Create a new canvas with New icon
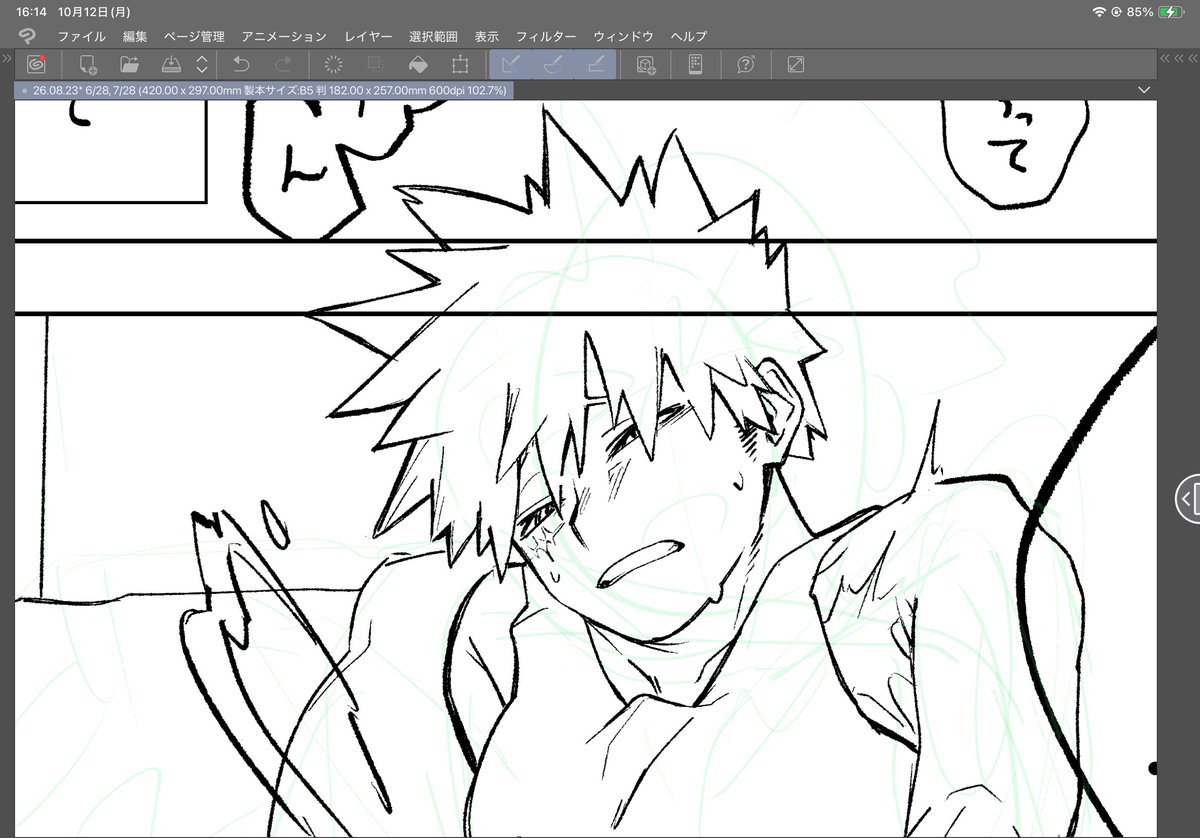This screenshot has width=1200, height=838. click(88, 65)
